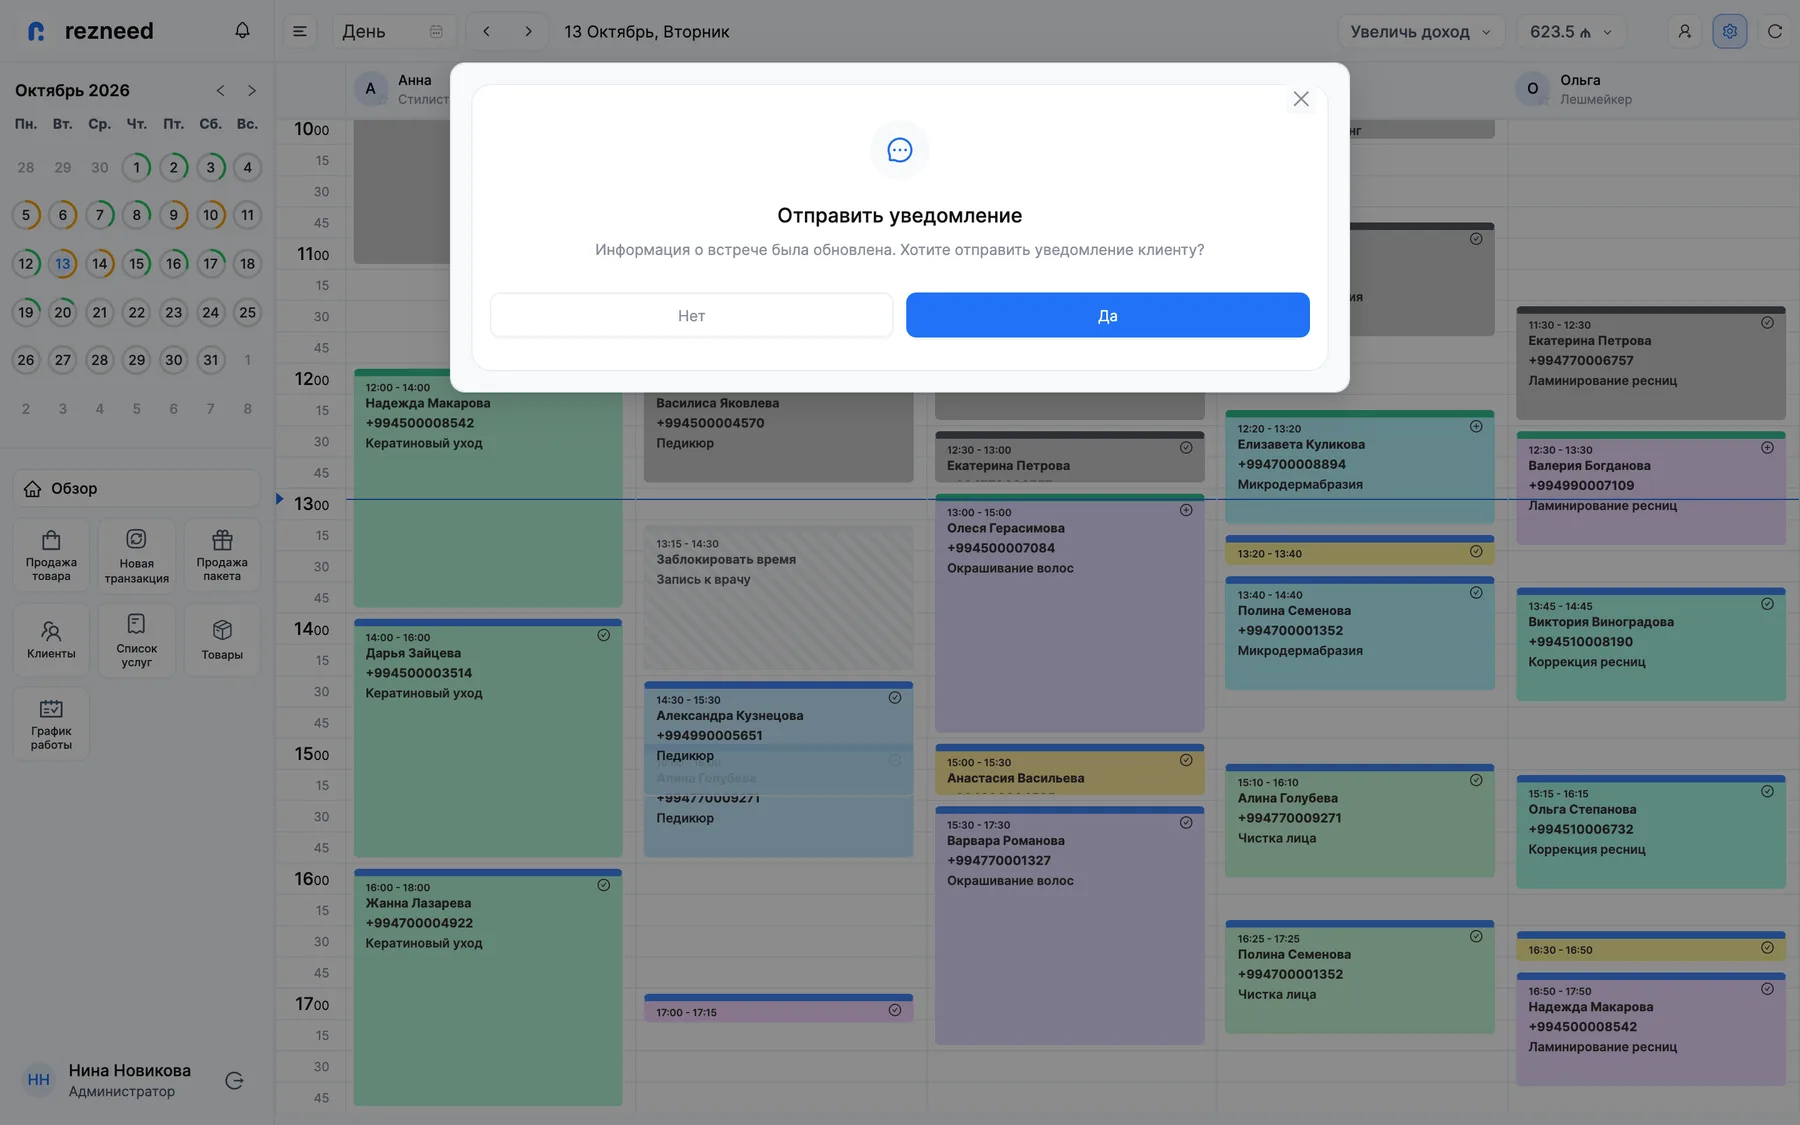Screen dimensions: 1800x1125
Task: Click the logout icon next to Нина Новикова
Action: pyautogui.click(x=234, y=1080)
